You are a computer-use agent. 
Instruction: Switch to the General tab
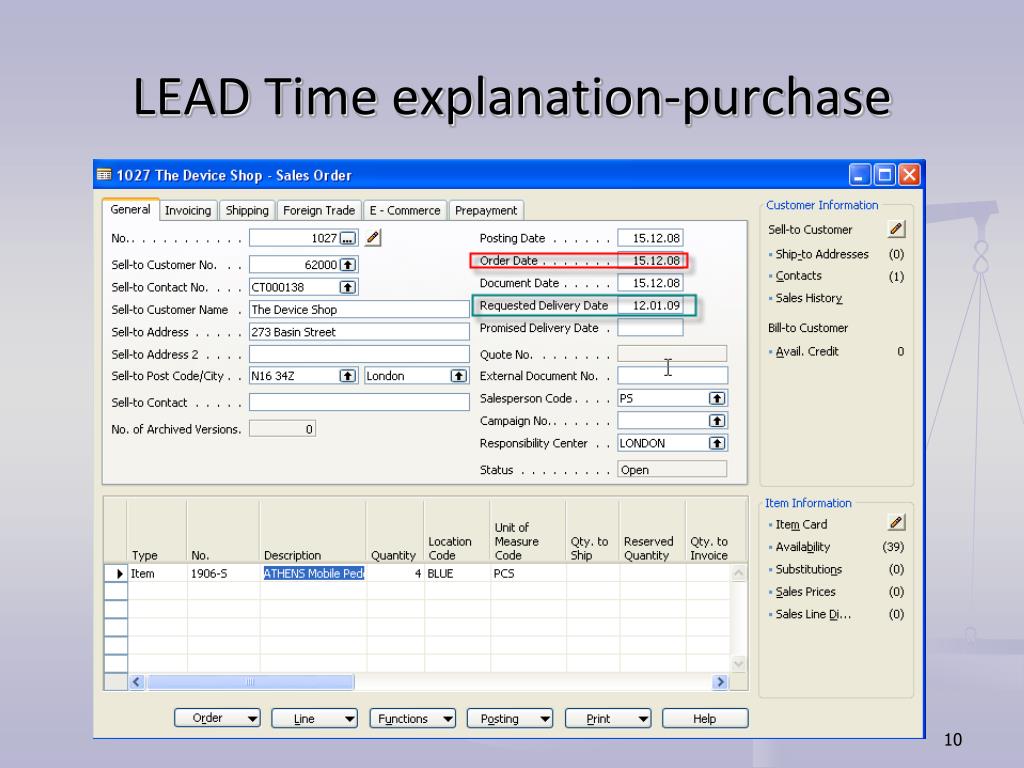tap(130, 210)
